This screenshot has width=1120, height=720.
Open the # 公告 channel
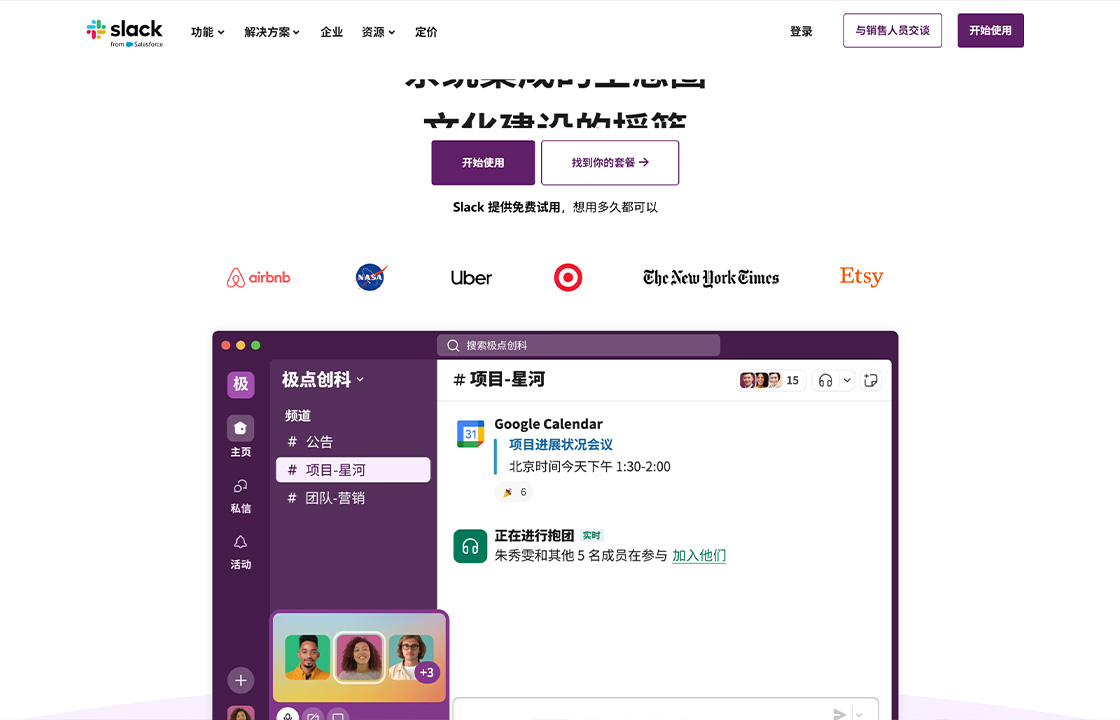pyautogui.click(x=311, y=442)
